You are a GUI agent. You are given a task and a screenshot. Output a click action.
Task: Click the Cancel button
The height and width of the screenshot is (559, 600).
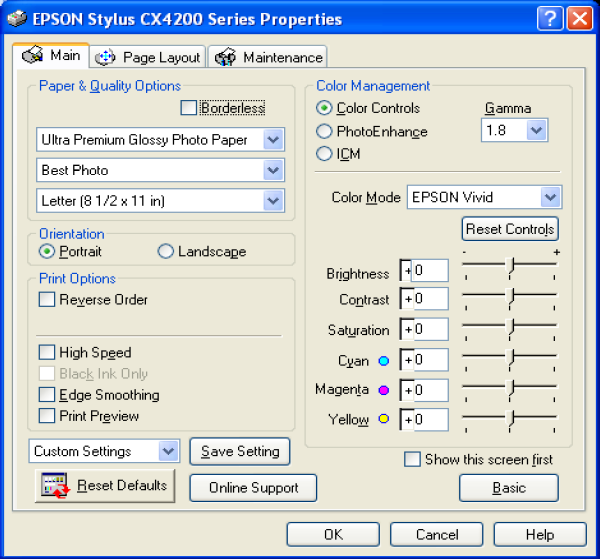(437, 535)
